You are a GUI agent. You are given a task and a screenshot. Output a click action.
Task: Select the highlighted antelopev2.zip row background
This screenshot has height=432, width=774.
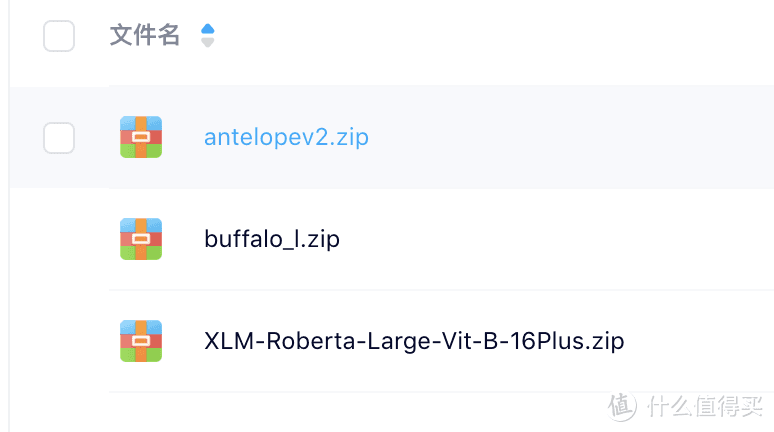(x=543, y=137)
